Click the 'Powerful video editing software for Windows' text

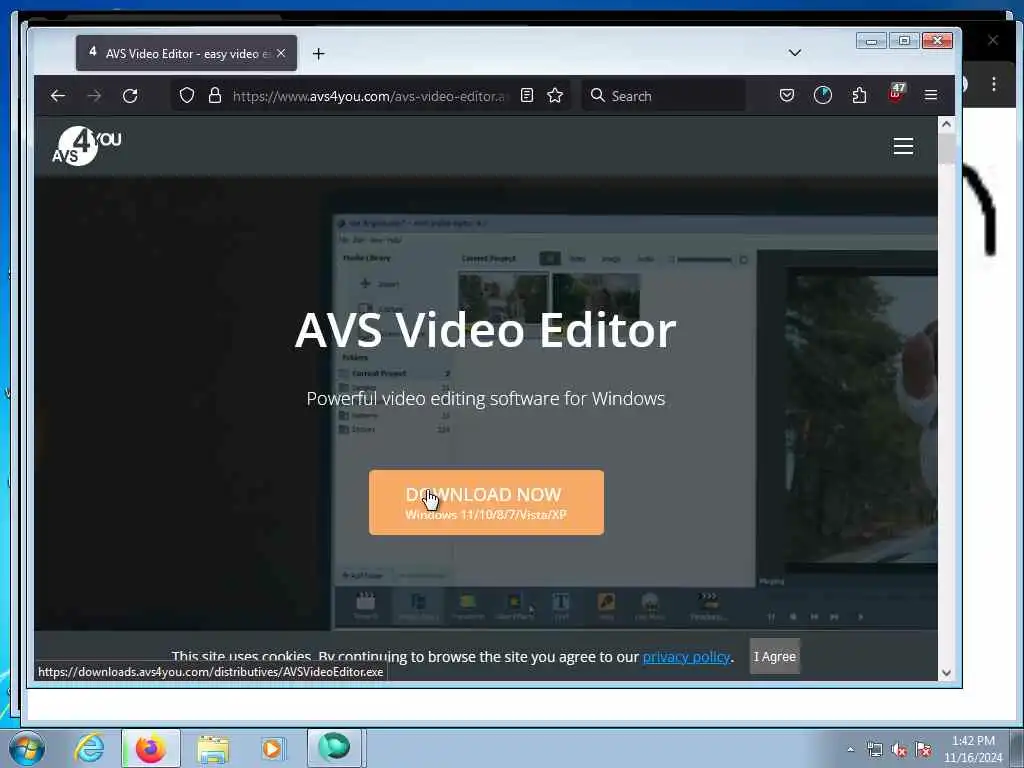(x=486, y=398)
